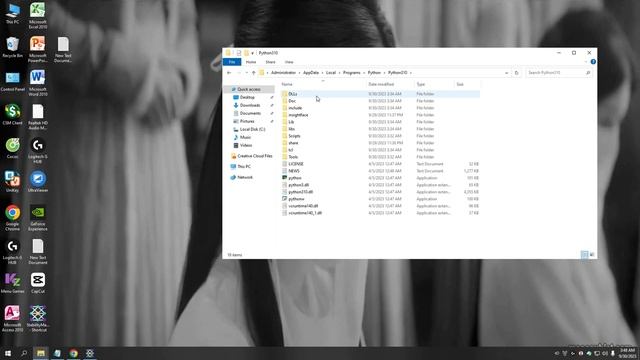
Task: Select Downloads in navigation pane
Action: pyautogui.click(x=249, y=105)
